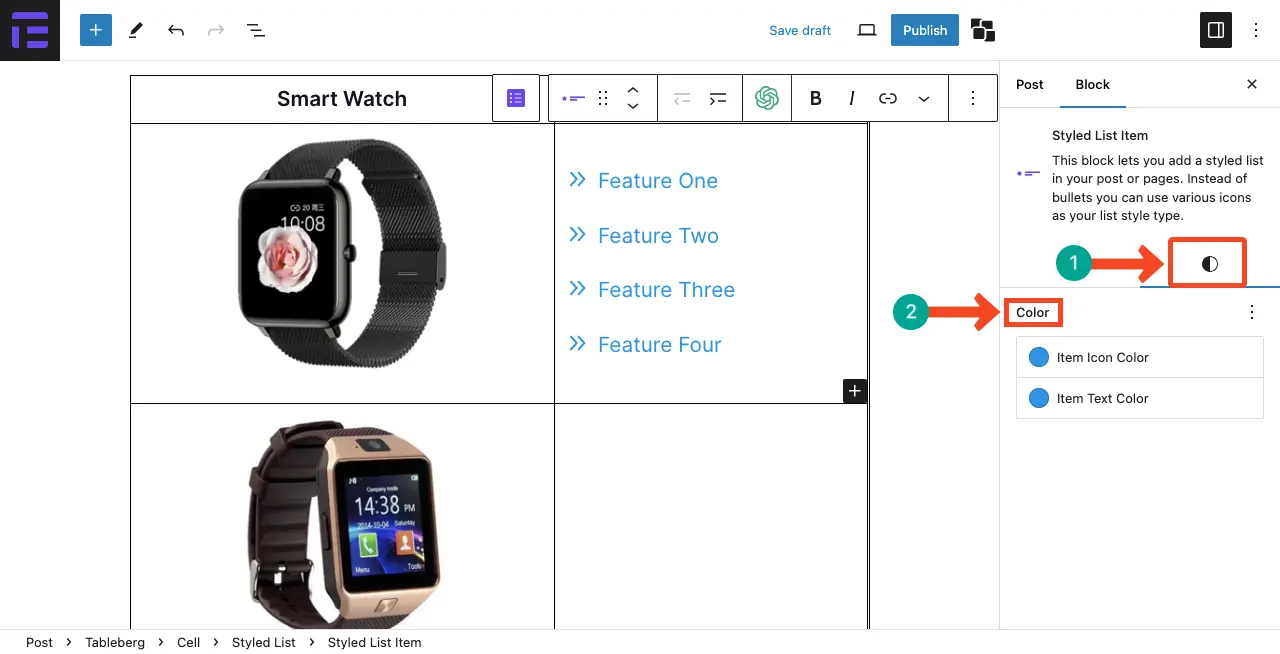Open the block inserter plus button
Screen dimensions: 1280x654
[x=96, y=30]
